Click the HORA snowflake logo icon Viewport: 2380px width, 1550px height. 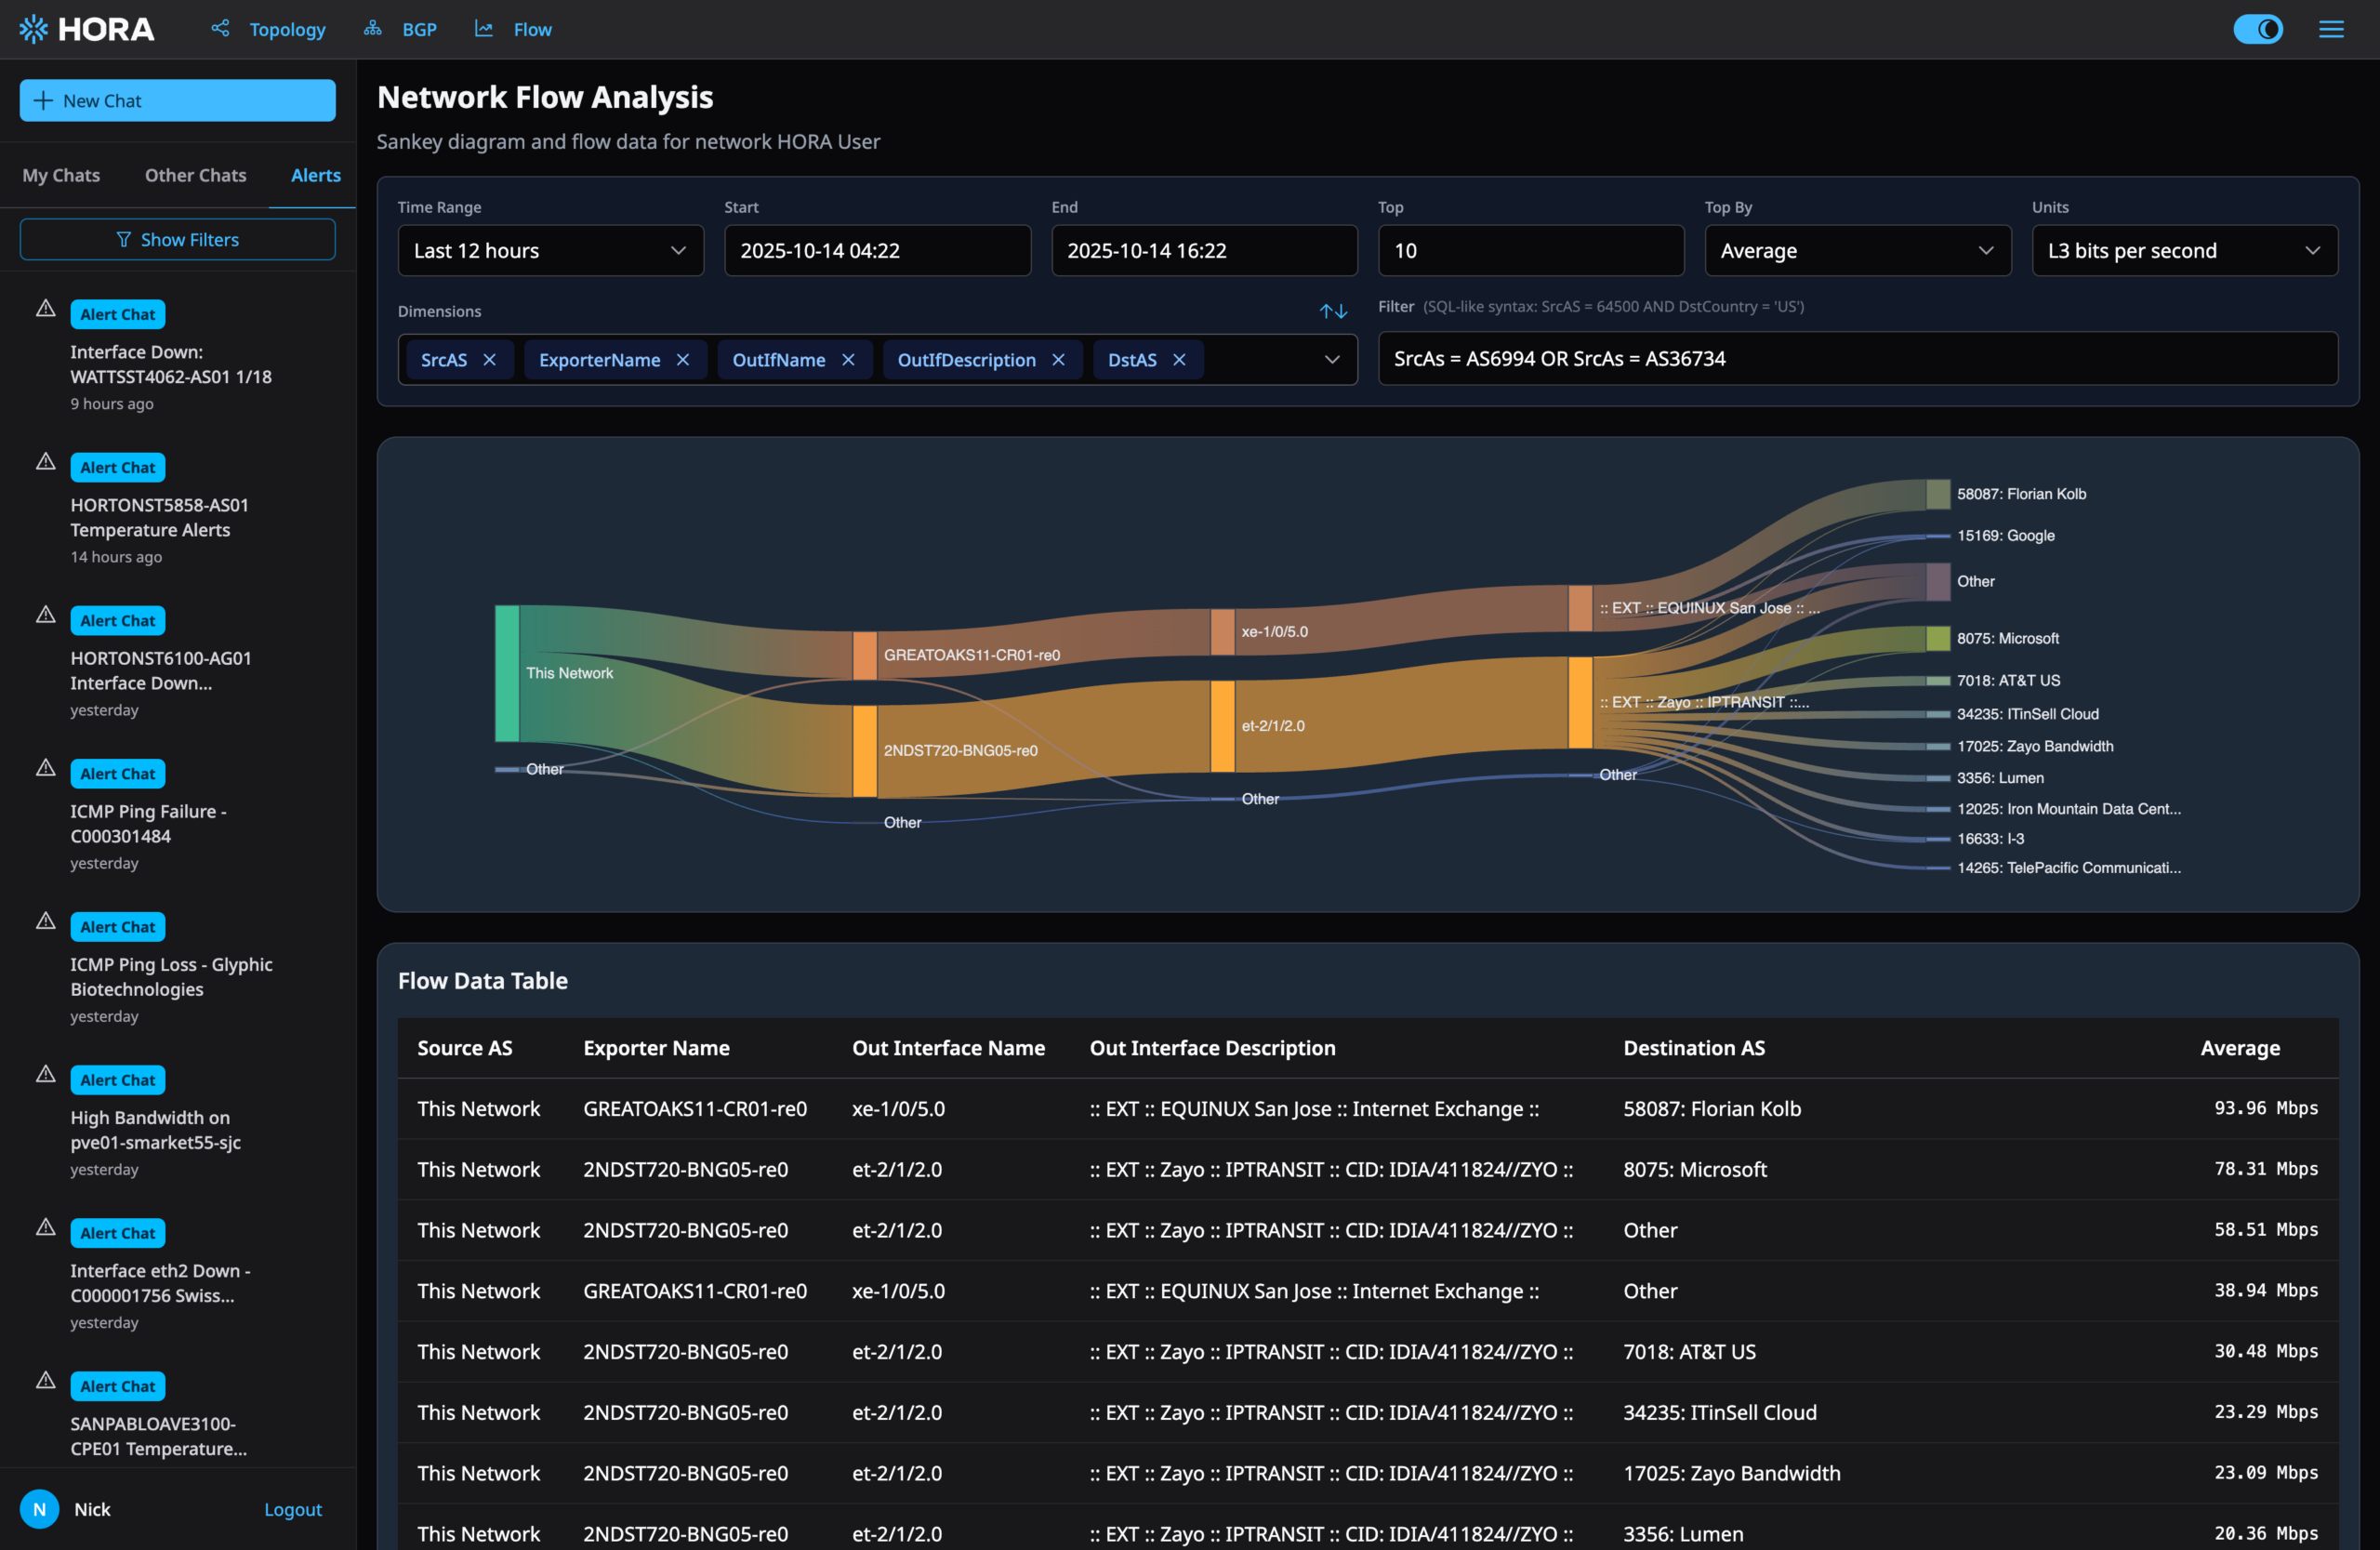[33, 29]
